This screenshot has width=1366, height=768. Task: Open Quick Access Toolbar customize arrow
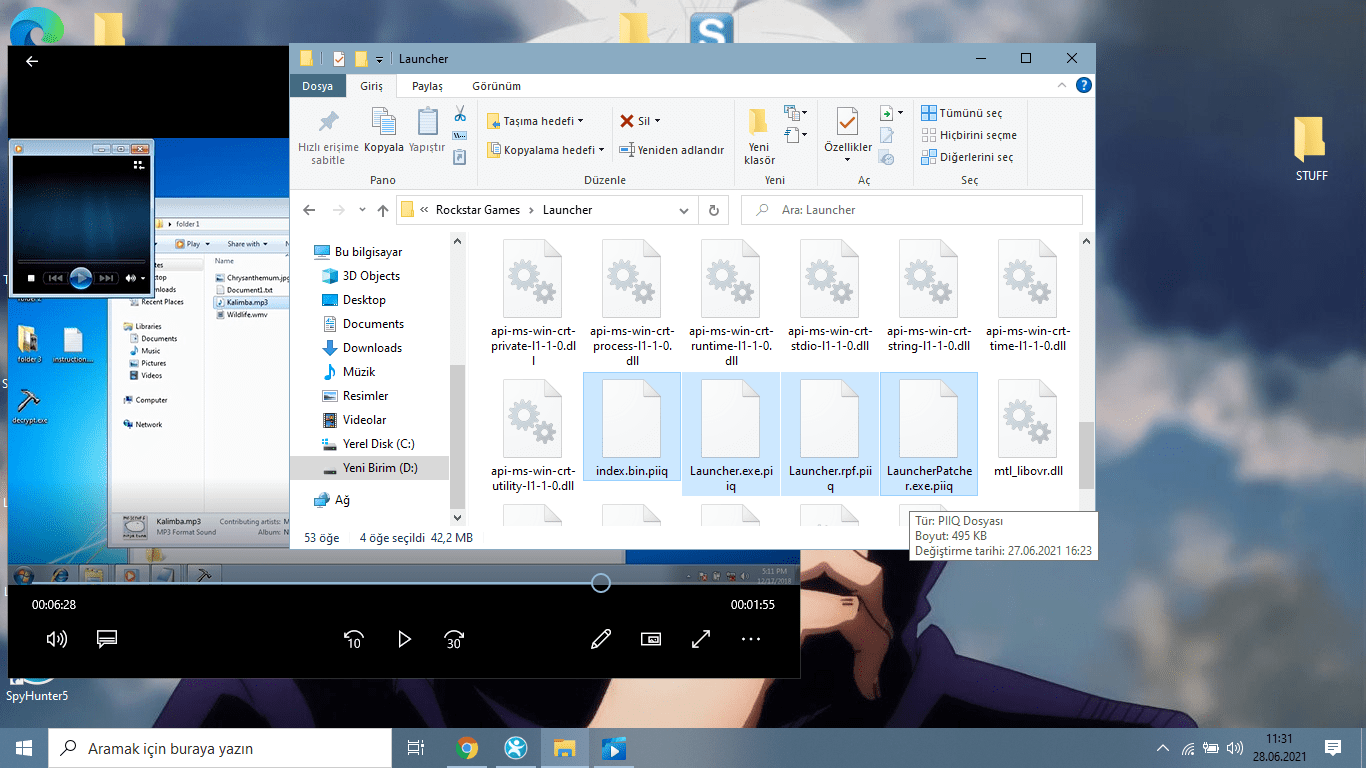[x=380, y=60]
